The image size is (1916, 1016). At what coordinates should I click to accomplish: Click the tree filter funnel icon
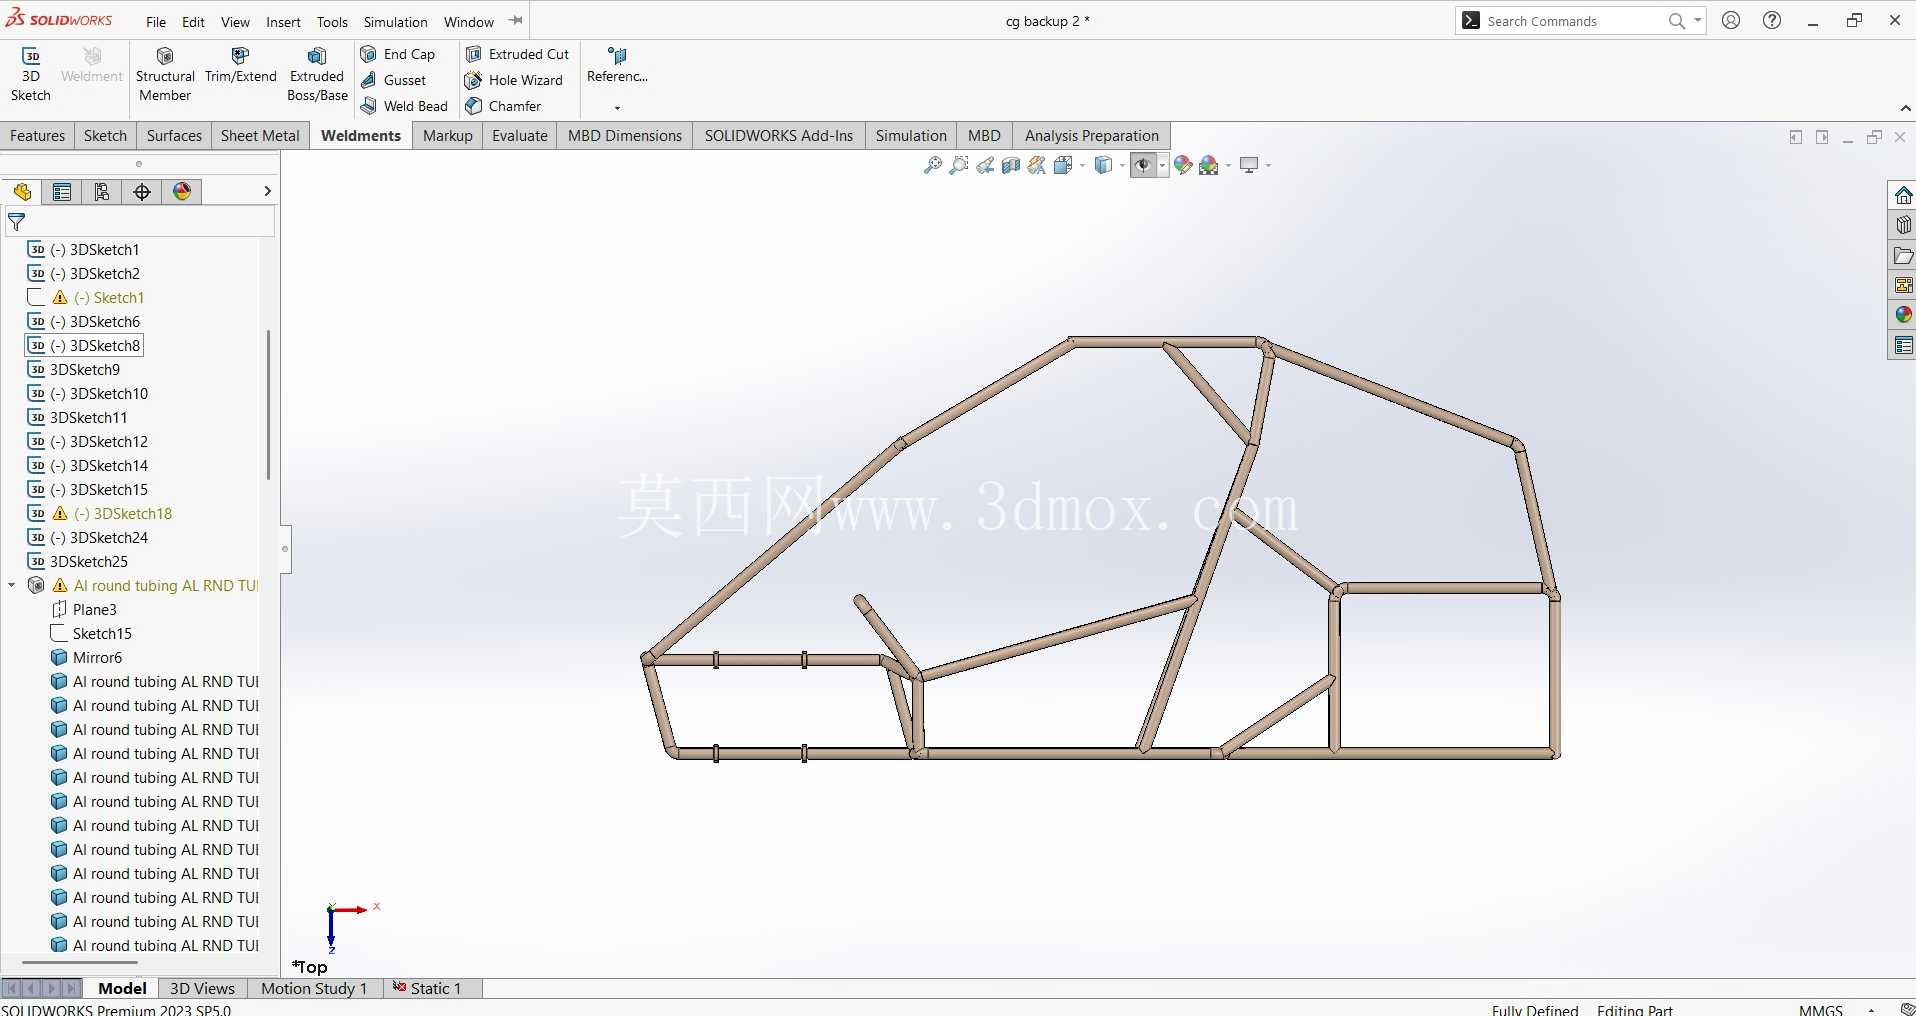coord(16,222)
